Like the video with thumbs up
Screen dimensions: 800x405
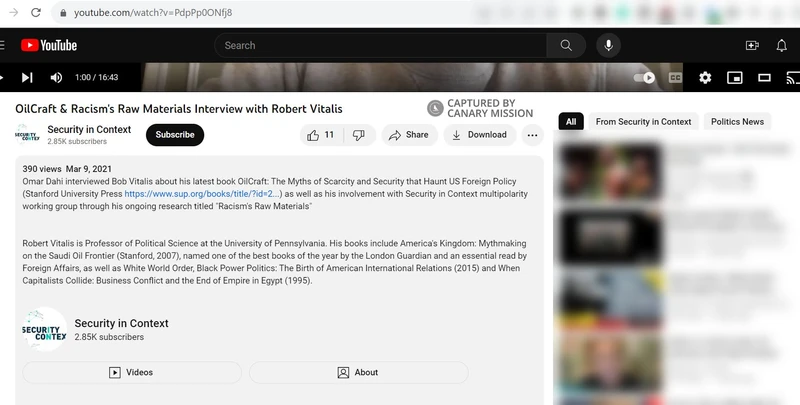click(x=321, y=135)
